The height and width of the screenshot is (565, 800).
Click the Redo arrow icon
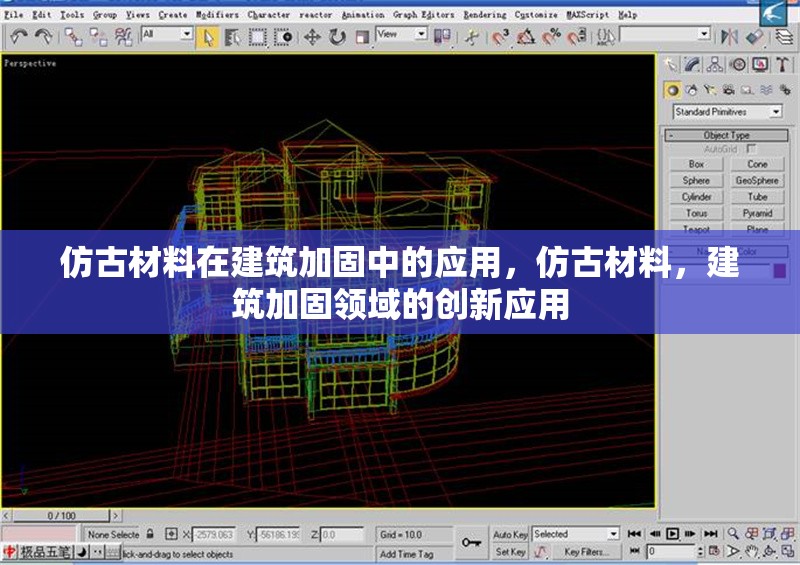pyautogui.click(x=43, y=36)
